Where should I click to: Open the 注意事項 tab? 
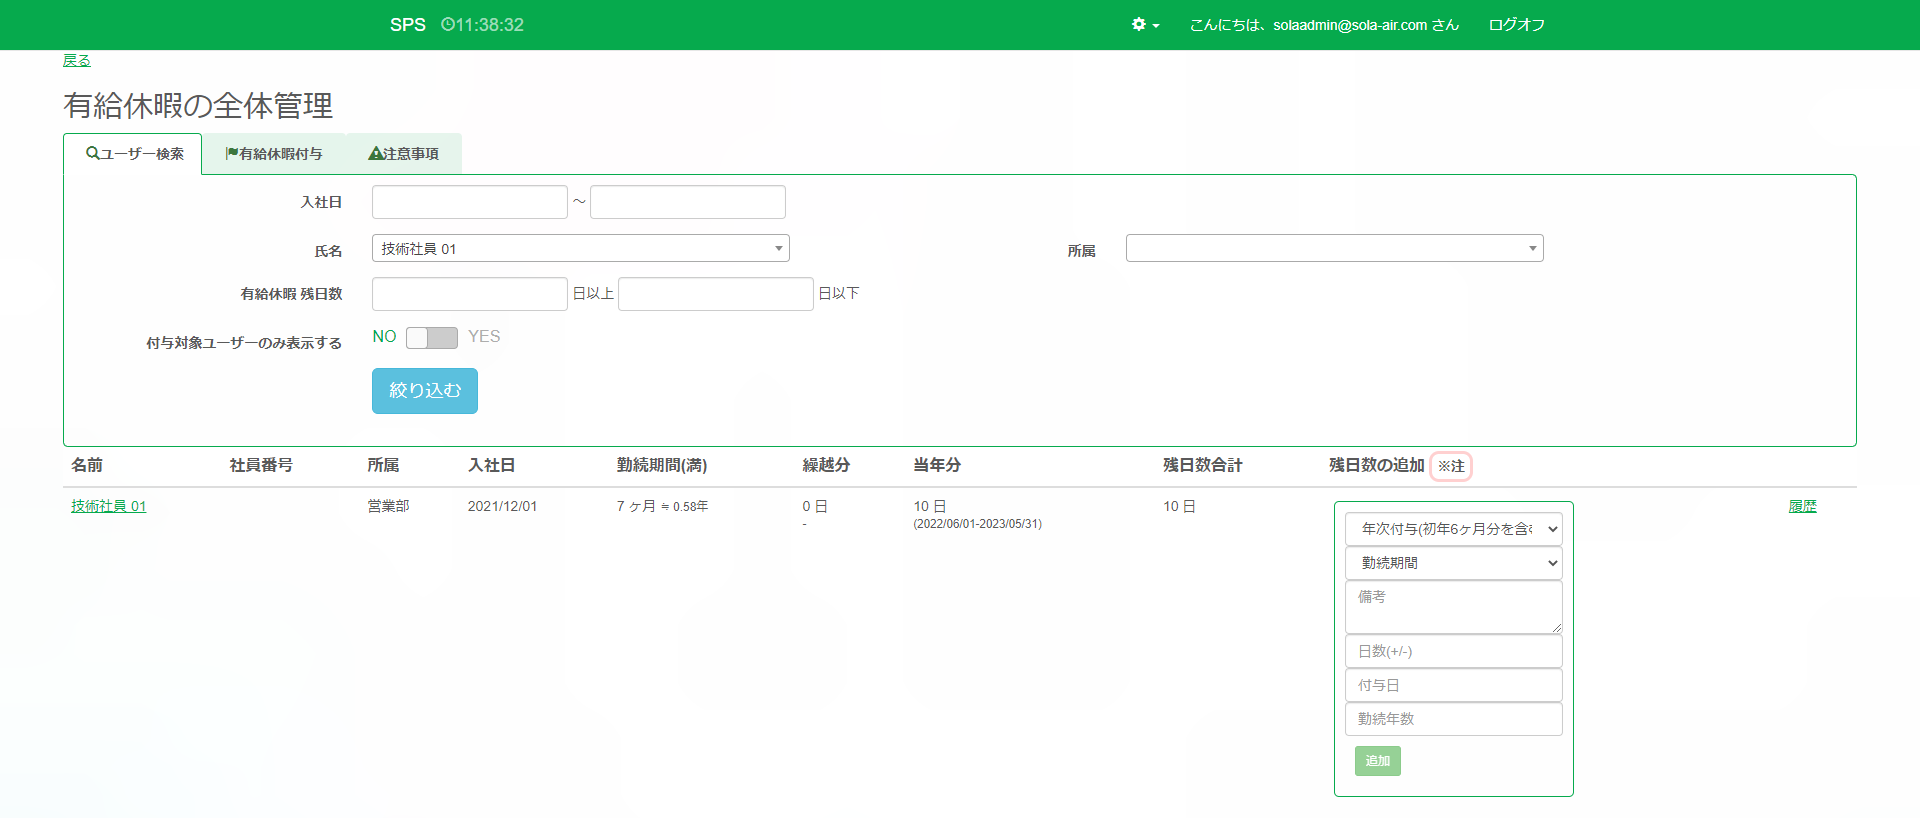tap(404, 154)
